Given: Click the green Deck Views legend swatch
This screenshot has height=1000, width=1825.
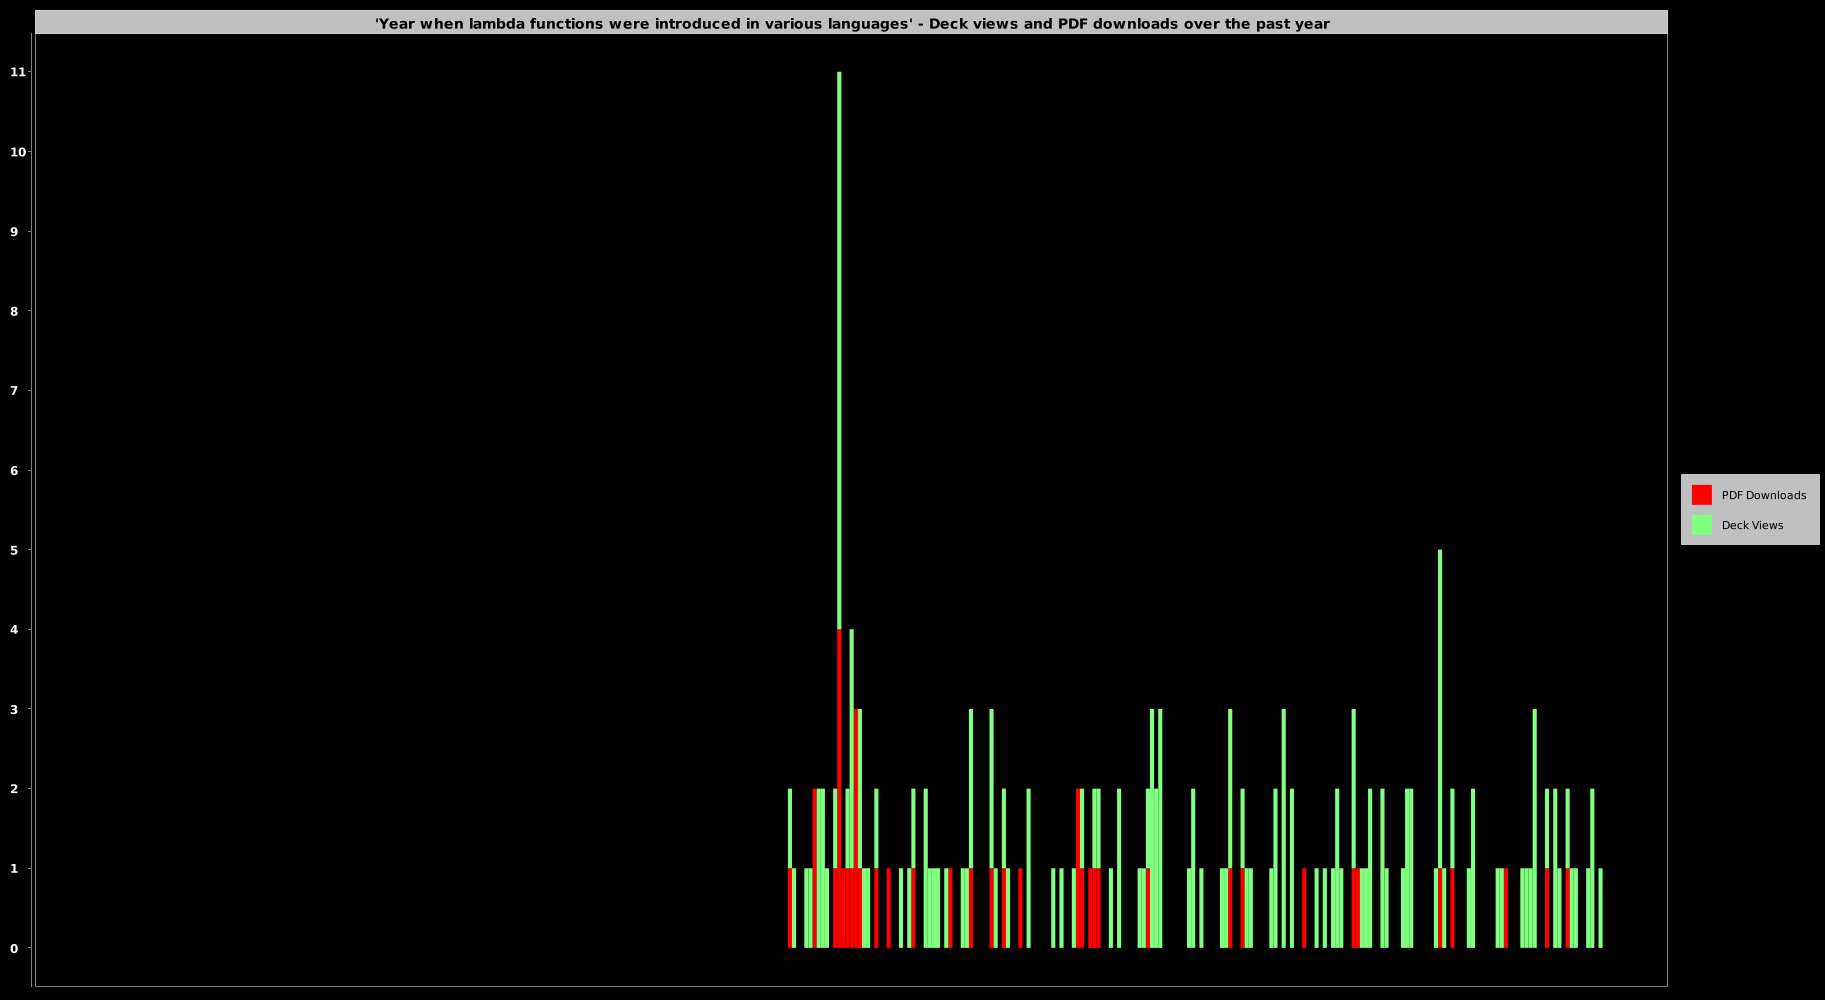Looking at the screenshot, I should 1701,525.
